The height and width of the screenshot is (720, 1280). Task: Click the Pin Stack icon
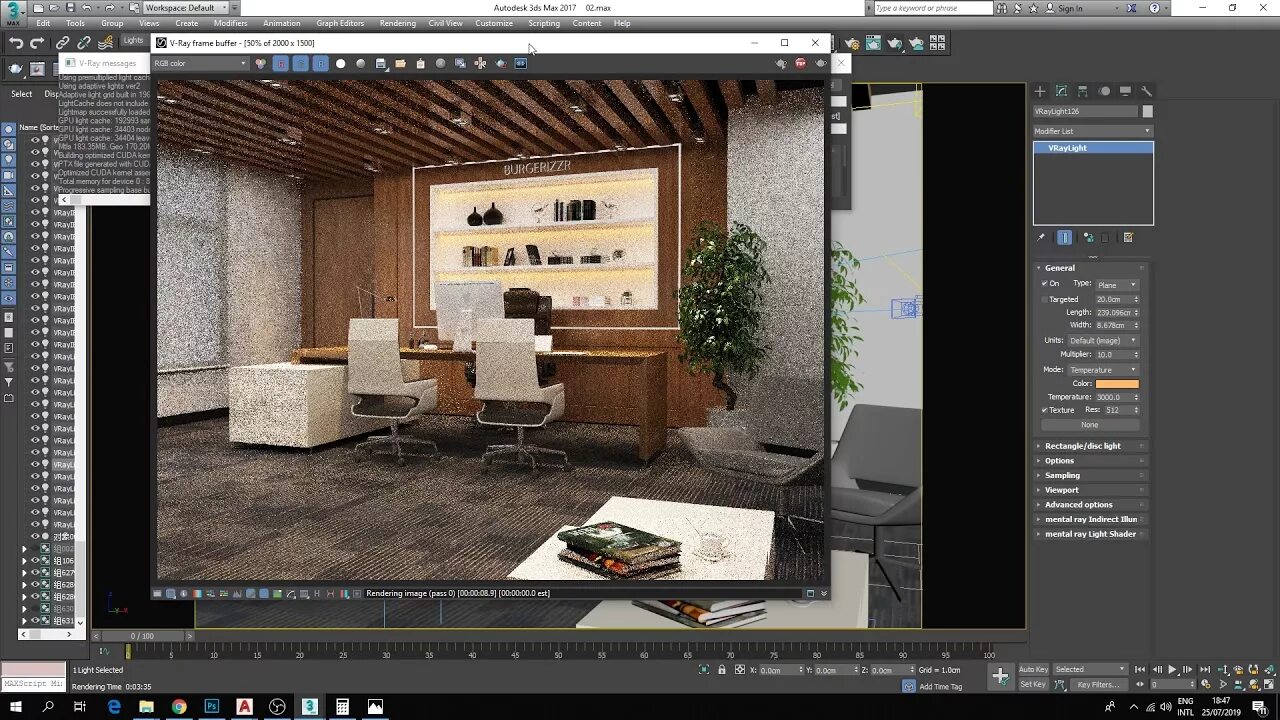(x=1041, y=238)
